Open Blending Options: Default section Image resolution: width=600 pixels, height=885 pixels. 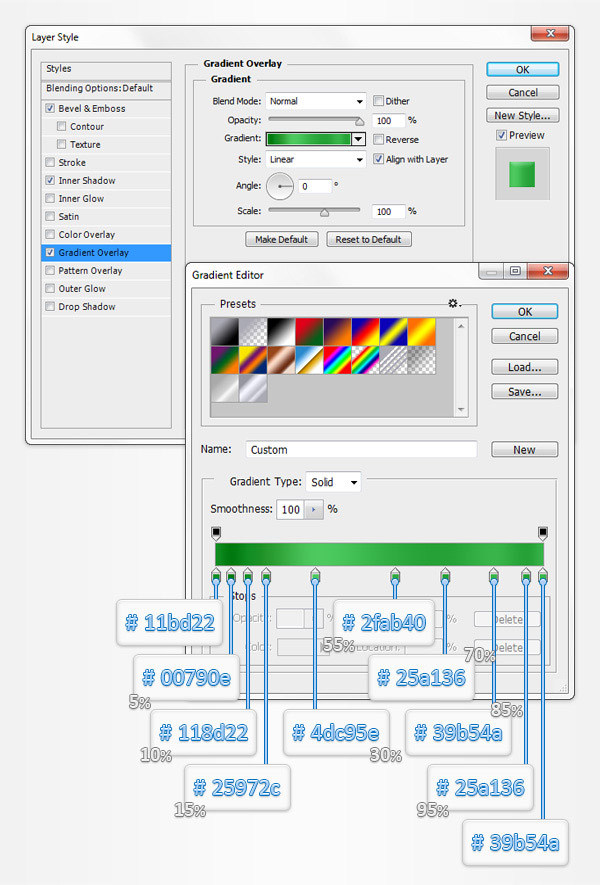99,88
